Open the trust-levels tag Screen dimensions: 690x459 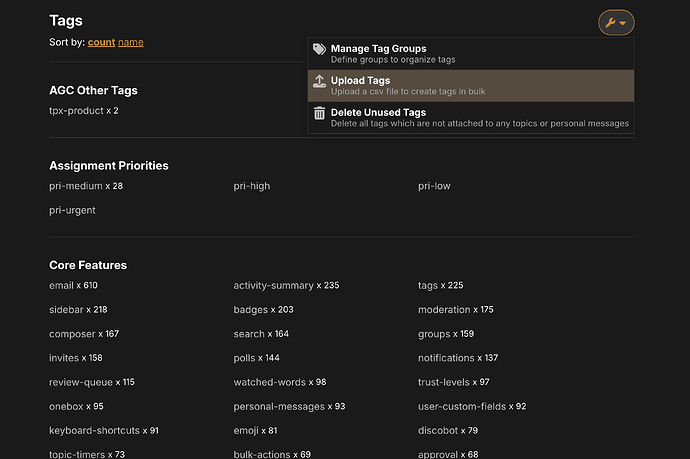444,382
